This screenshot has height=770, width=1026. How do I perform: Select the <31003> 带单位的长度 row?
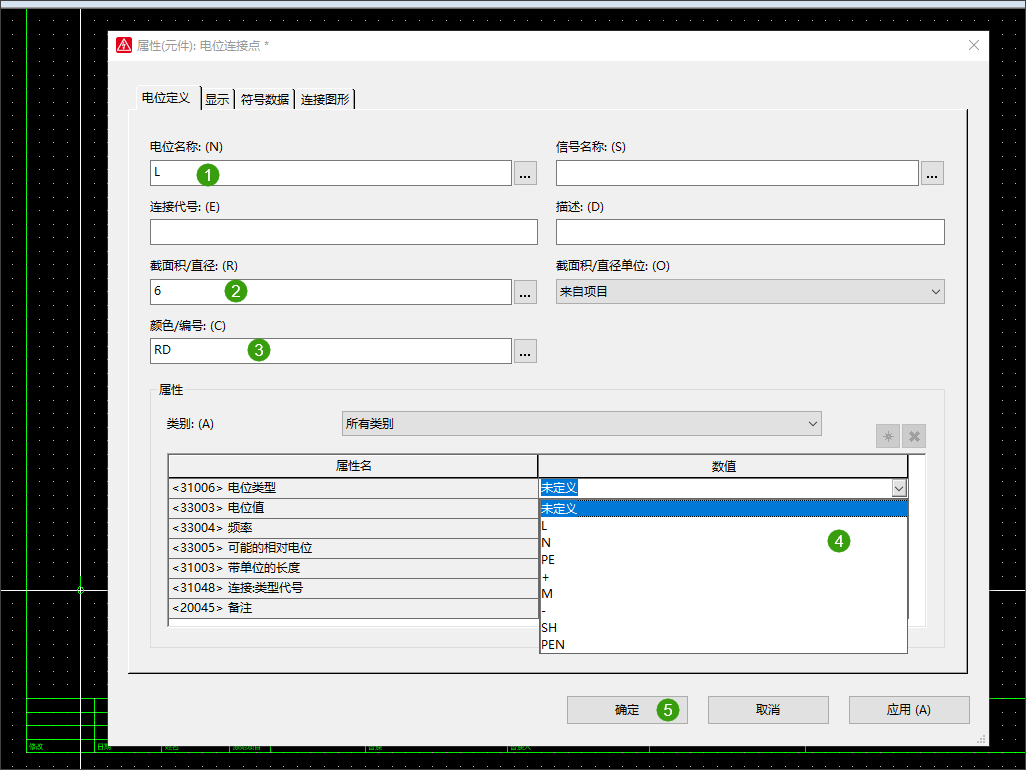coord(353,568)
